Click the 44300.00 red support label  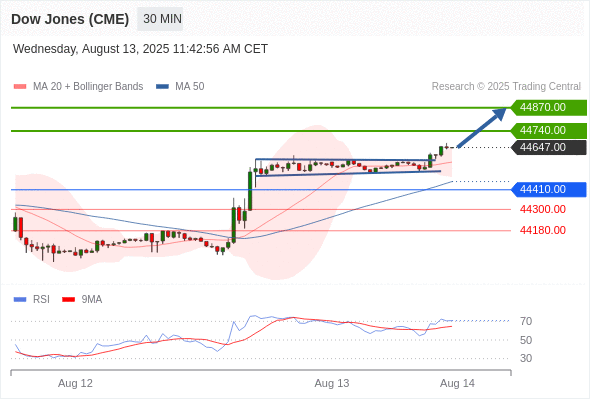coord(543,209)
